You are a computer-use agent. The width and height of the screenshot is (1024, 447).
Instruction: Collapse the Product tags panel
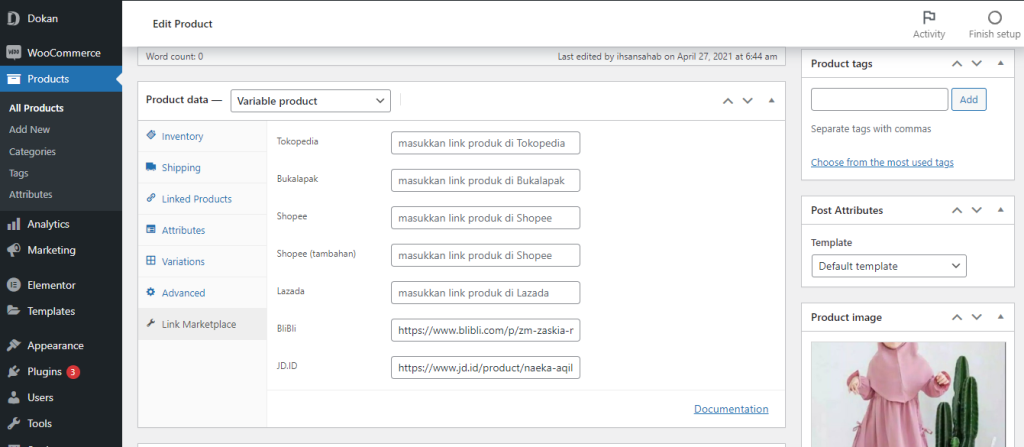(1001, 64)
